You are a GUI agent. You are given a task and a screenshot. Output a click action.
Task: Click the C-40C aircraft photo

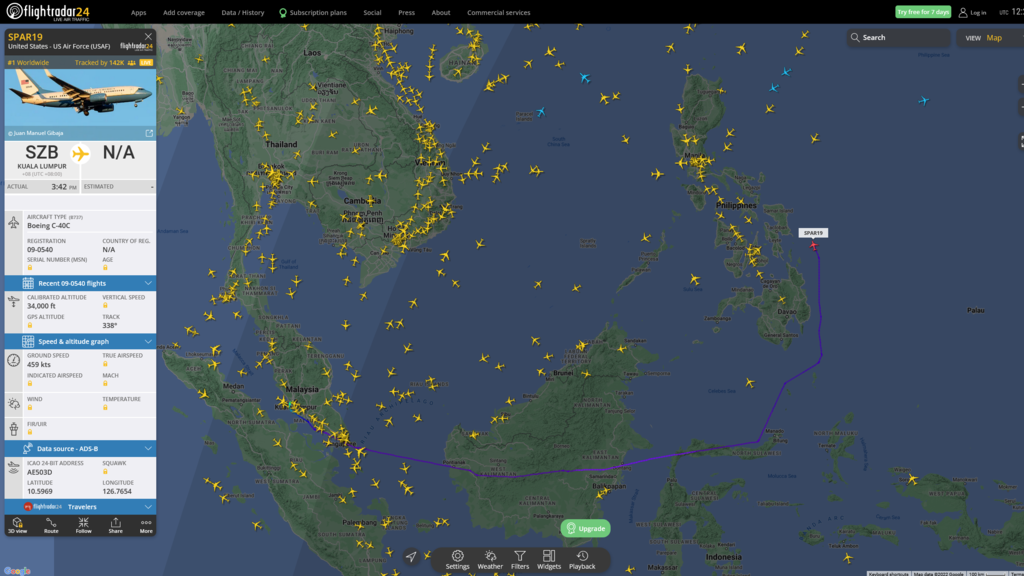pyautogui.click(x=80, y=98)
